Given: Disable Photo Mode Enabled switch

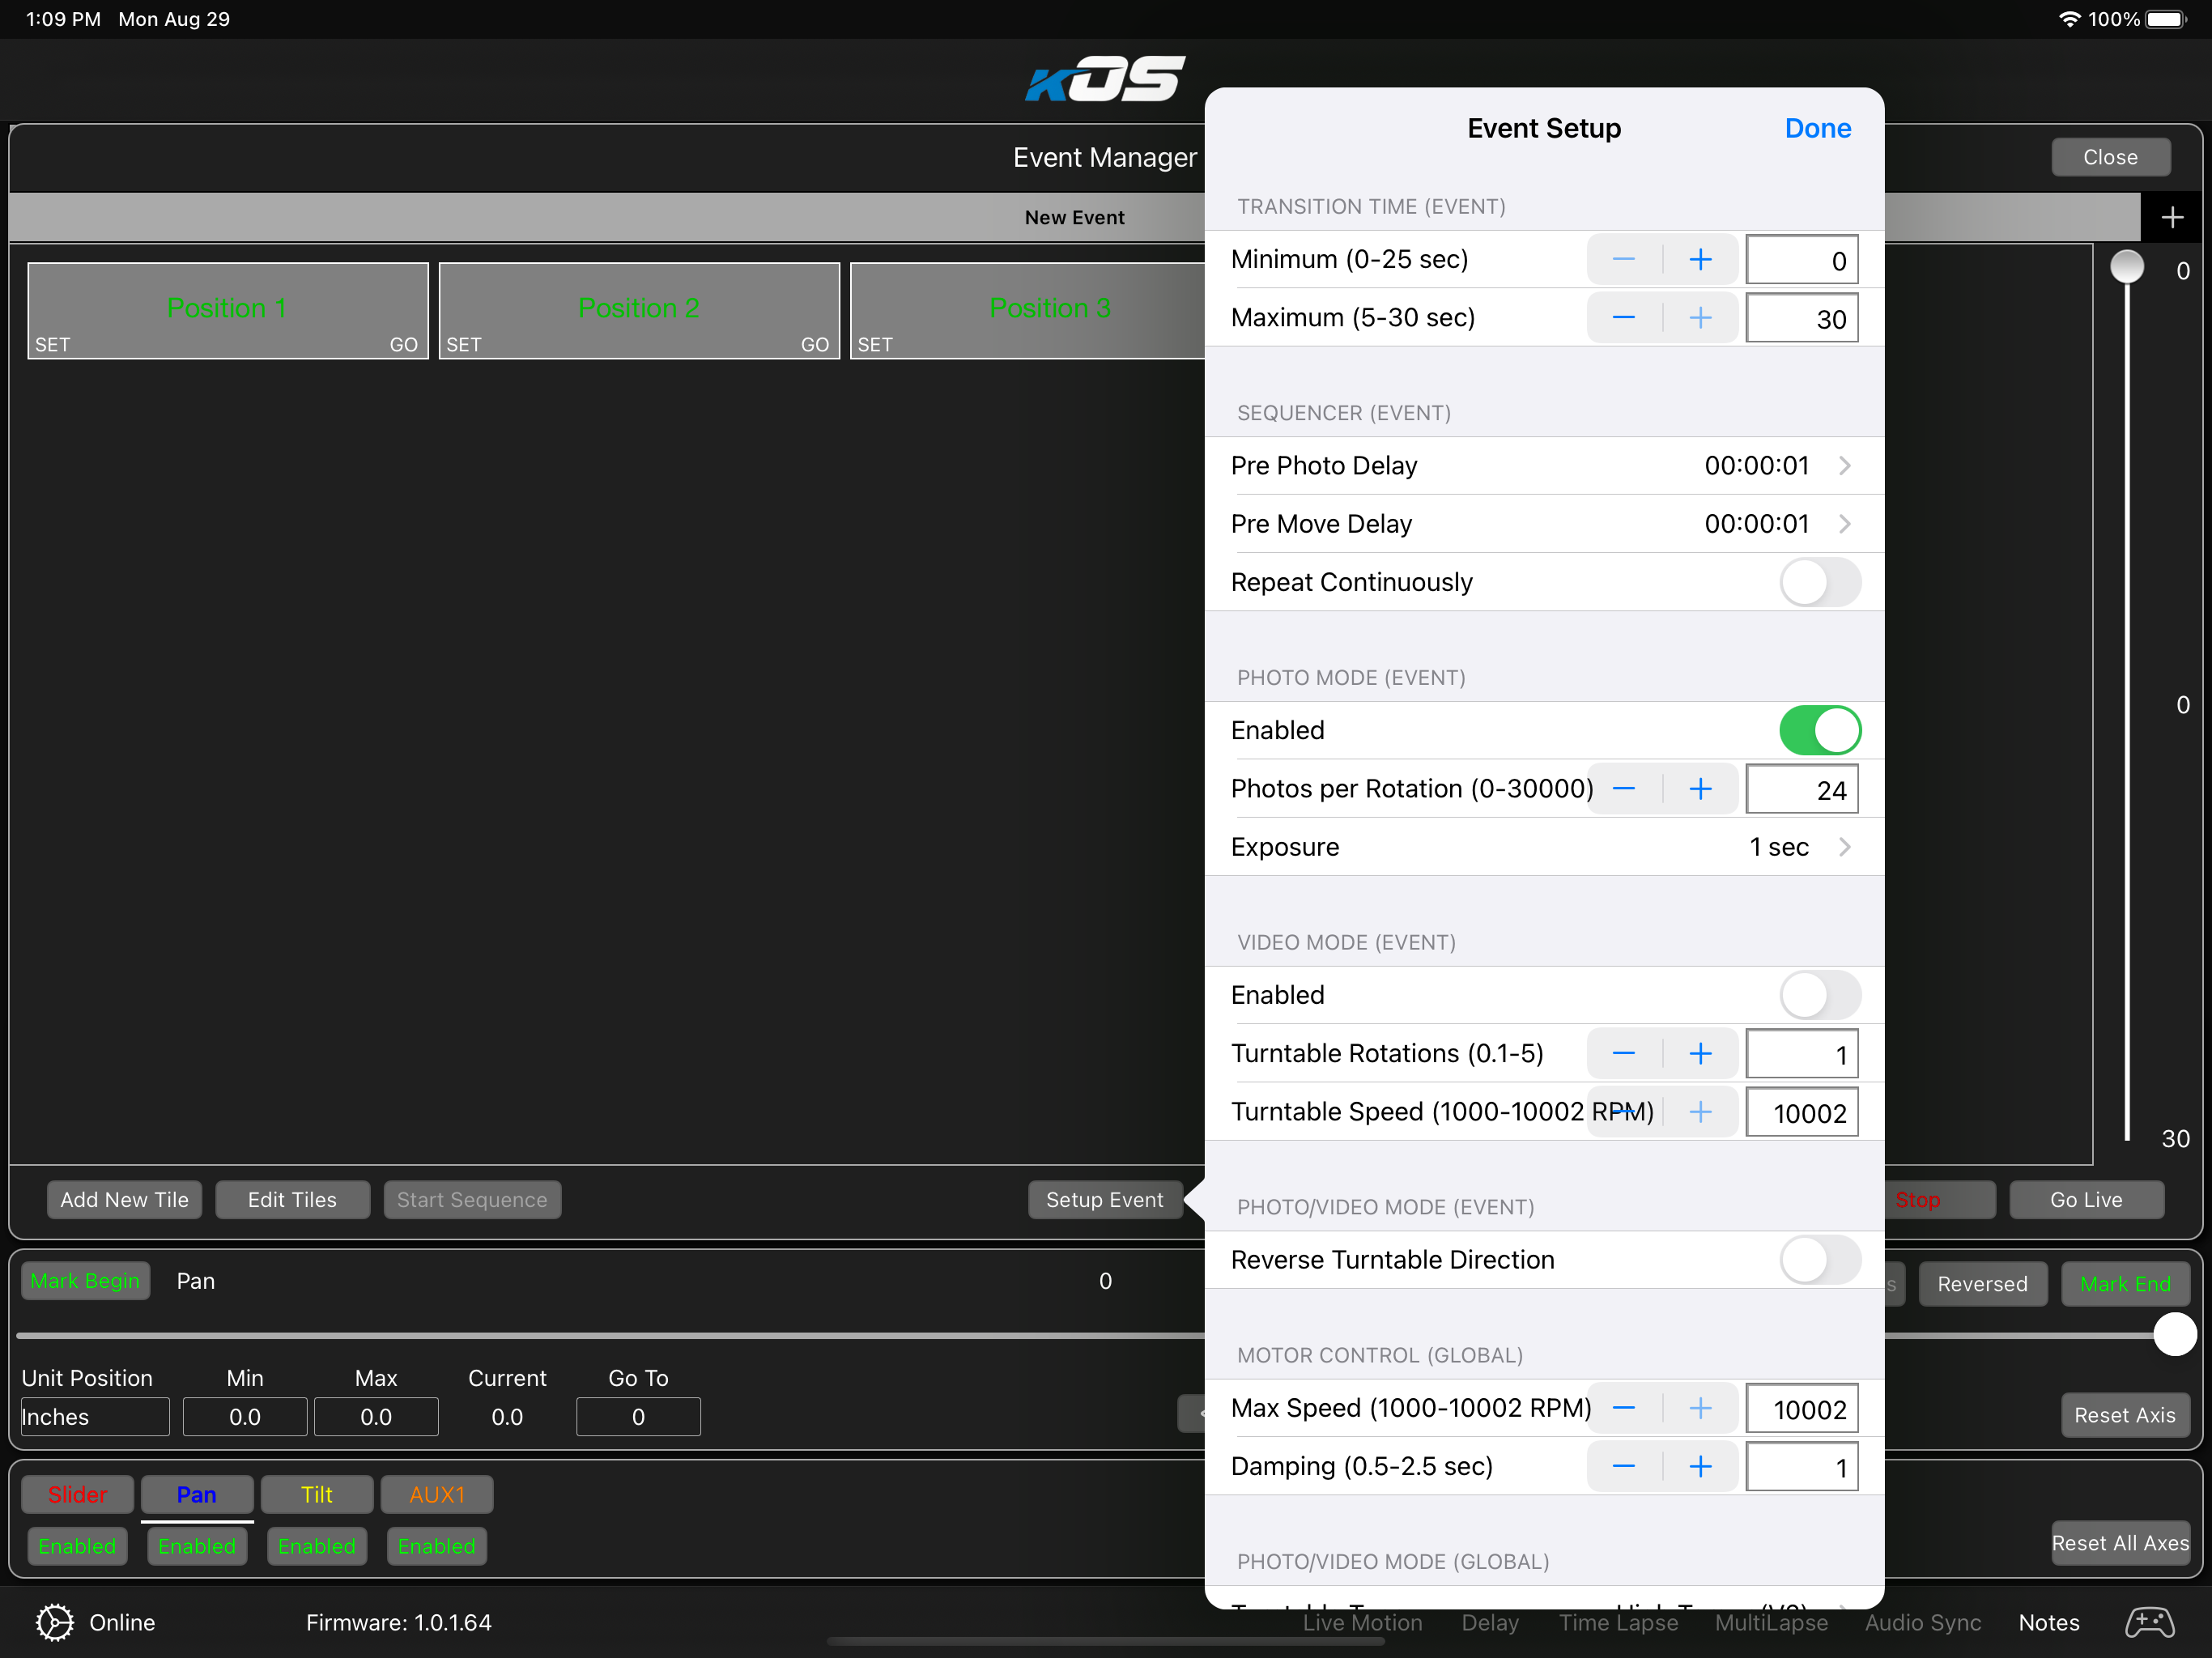Looking at the screenshot, I should (x=1819, y=730).
